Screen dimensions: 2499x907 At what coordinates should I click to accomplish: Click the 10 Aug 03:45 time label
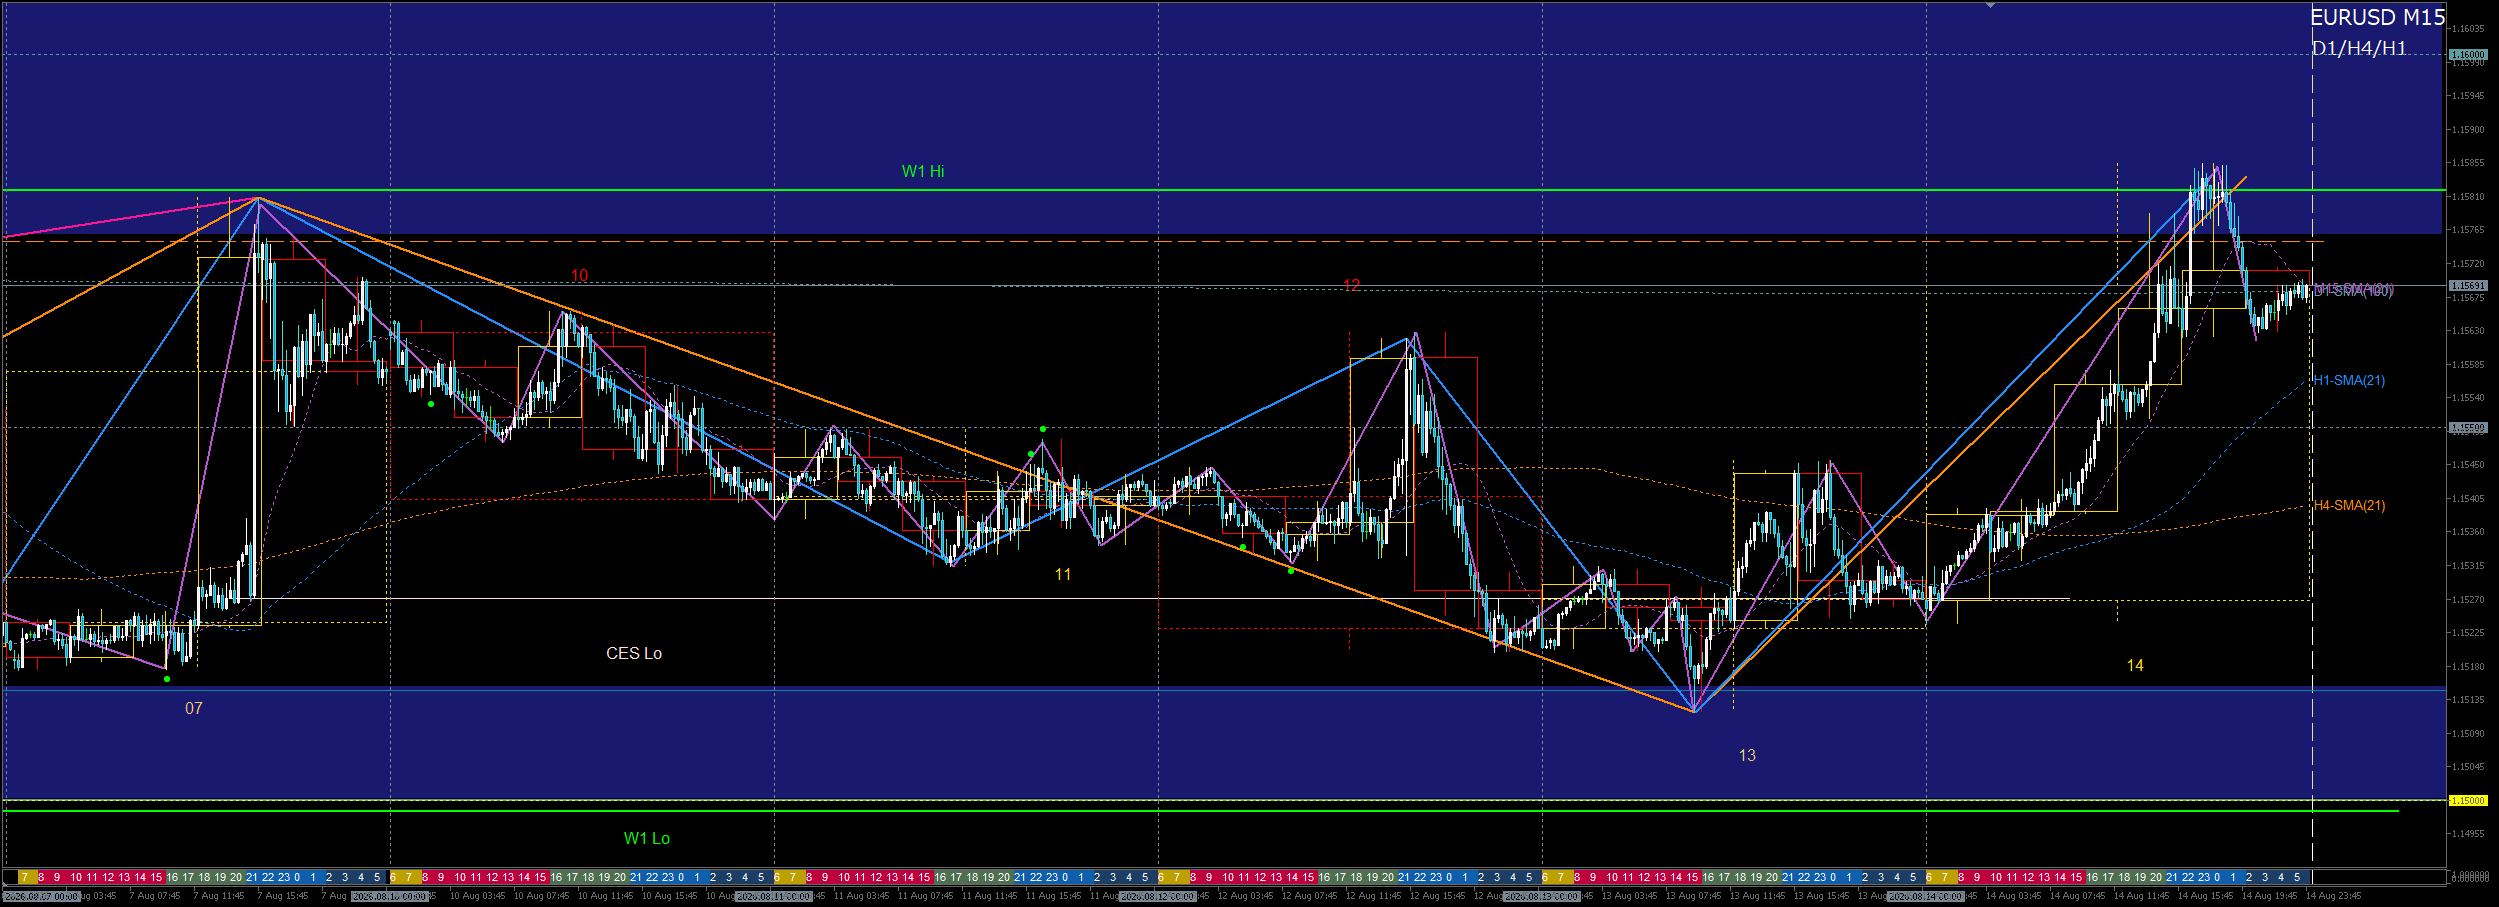478,896
